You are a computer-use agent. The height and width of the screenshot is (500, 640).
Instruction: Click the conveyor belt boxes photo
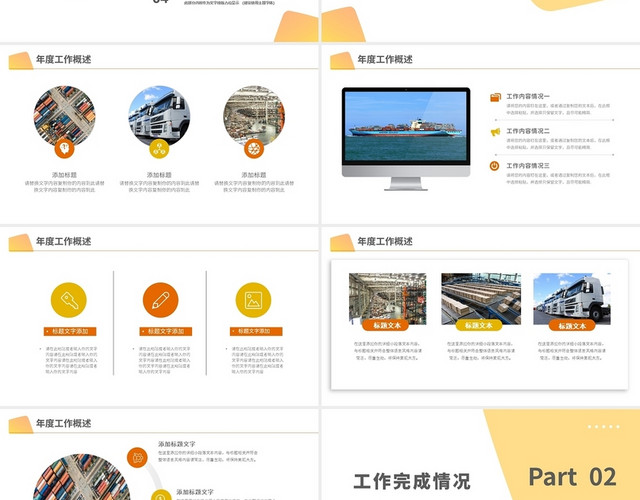pos(481,299)
